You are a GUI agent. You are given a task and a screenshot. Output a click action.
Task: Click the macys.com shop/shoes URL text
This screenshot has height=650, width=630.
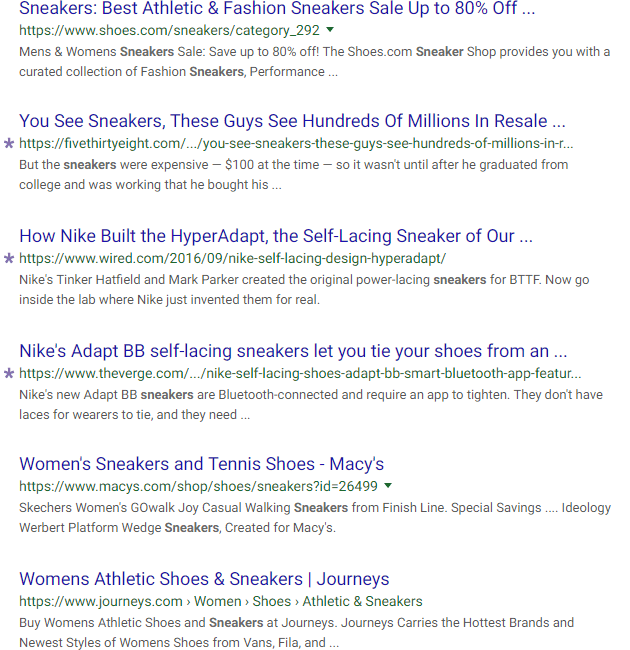pyautogui.click(x=198, y=487)
